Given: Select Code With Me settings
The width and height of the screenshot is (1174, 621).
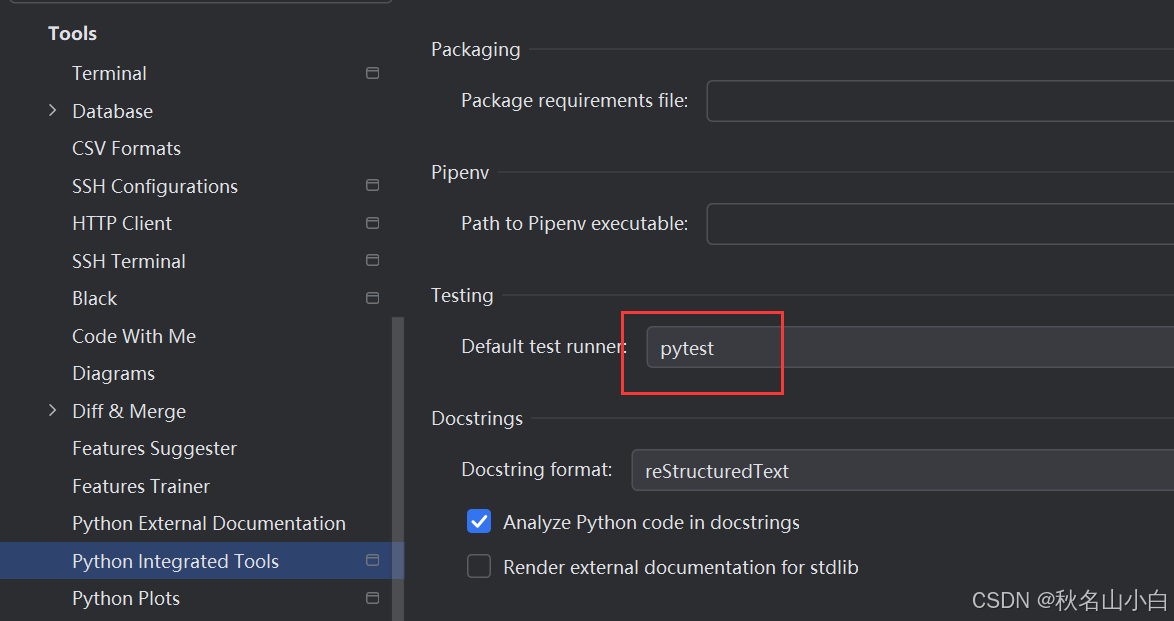Looking at the screenshot, I should 134,336.
